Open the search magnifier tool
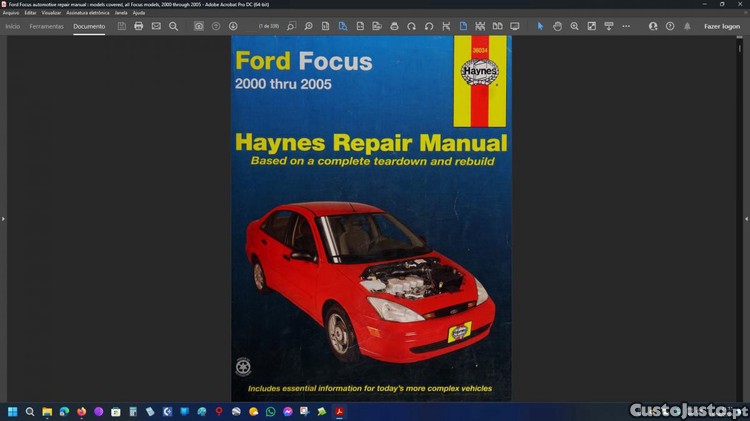 tap(173, 26)
